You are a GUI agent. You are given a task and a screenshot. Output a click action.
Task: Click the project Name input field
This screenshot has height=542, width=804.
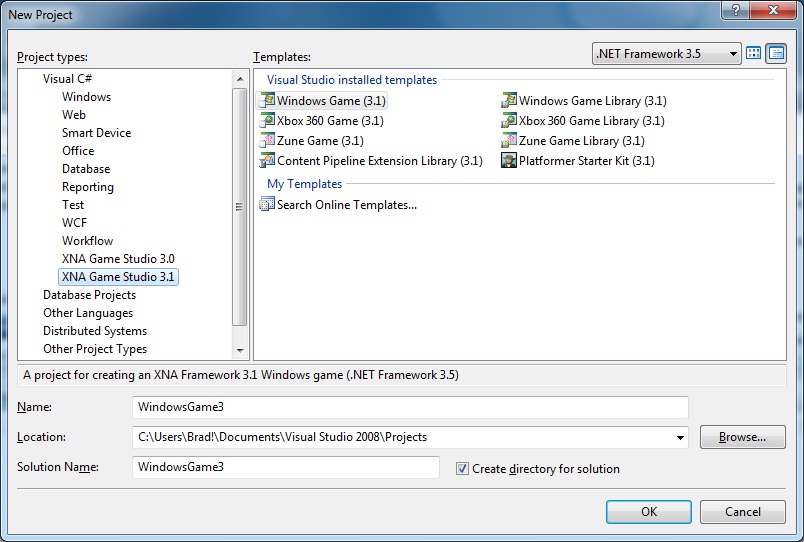pyautogui.click(x=410, y=407)
